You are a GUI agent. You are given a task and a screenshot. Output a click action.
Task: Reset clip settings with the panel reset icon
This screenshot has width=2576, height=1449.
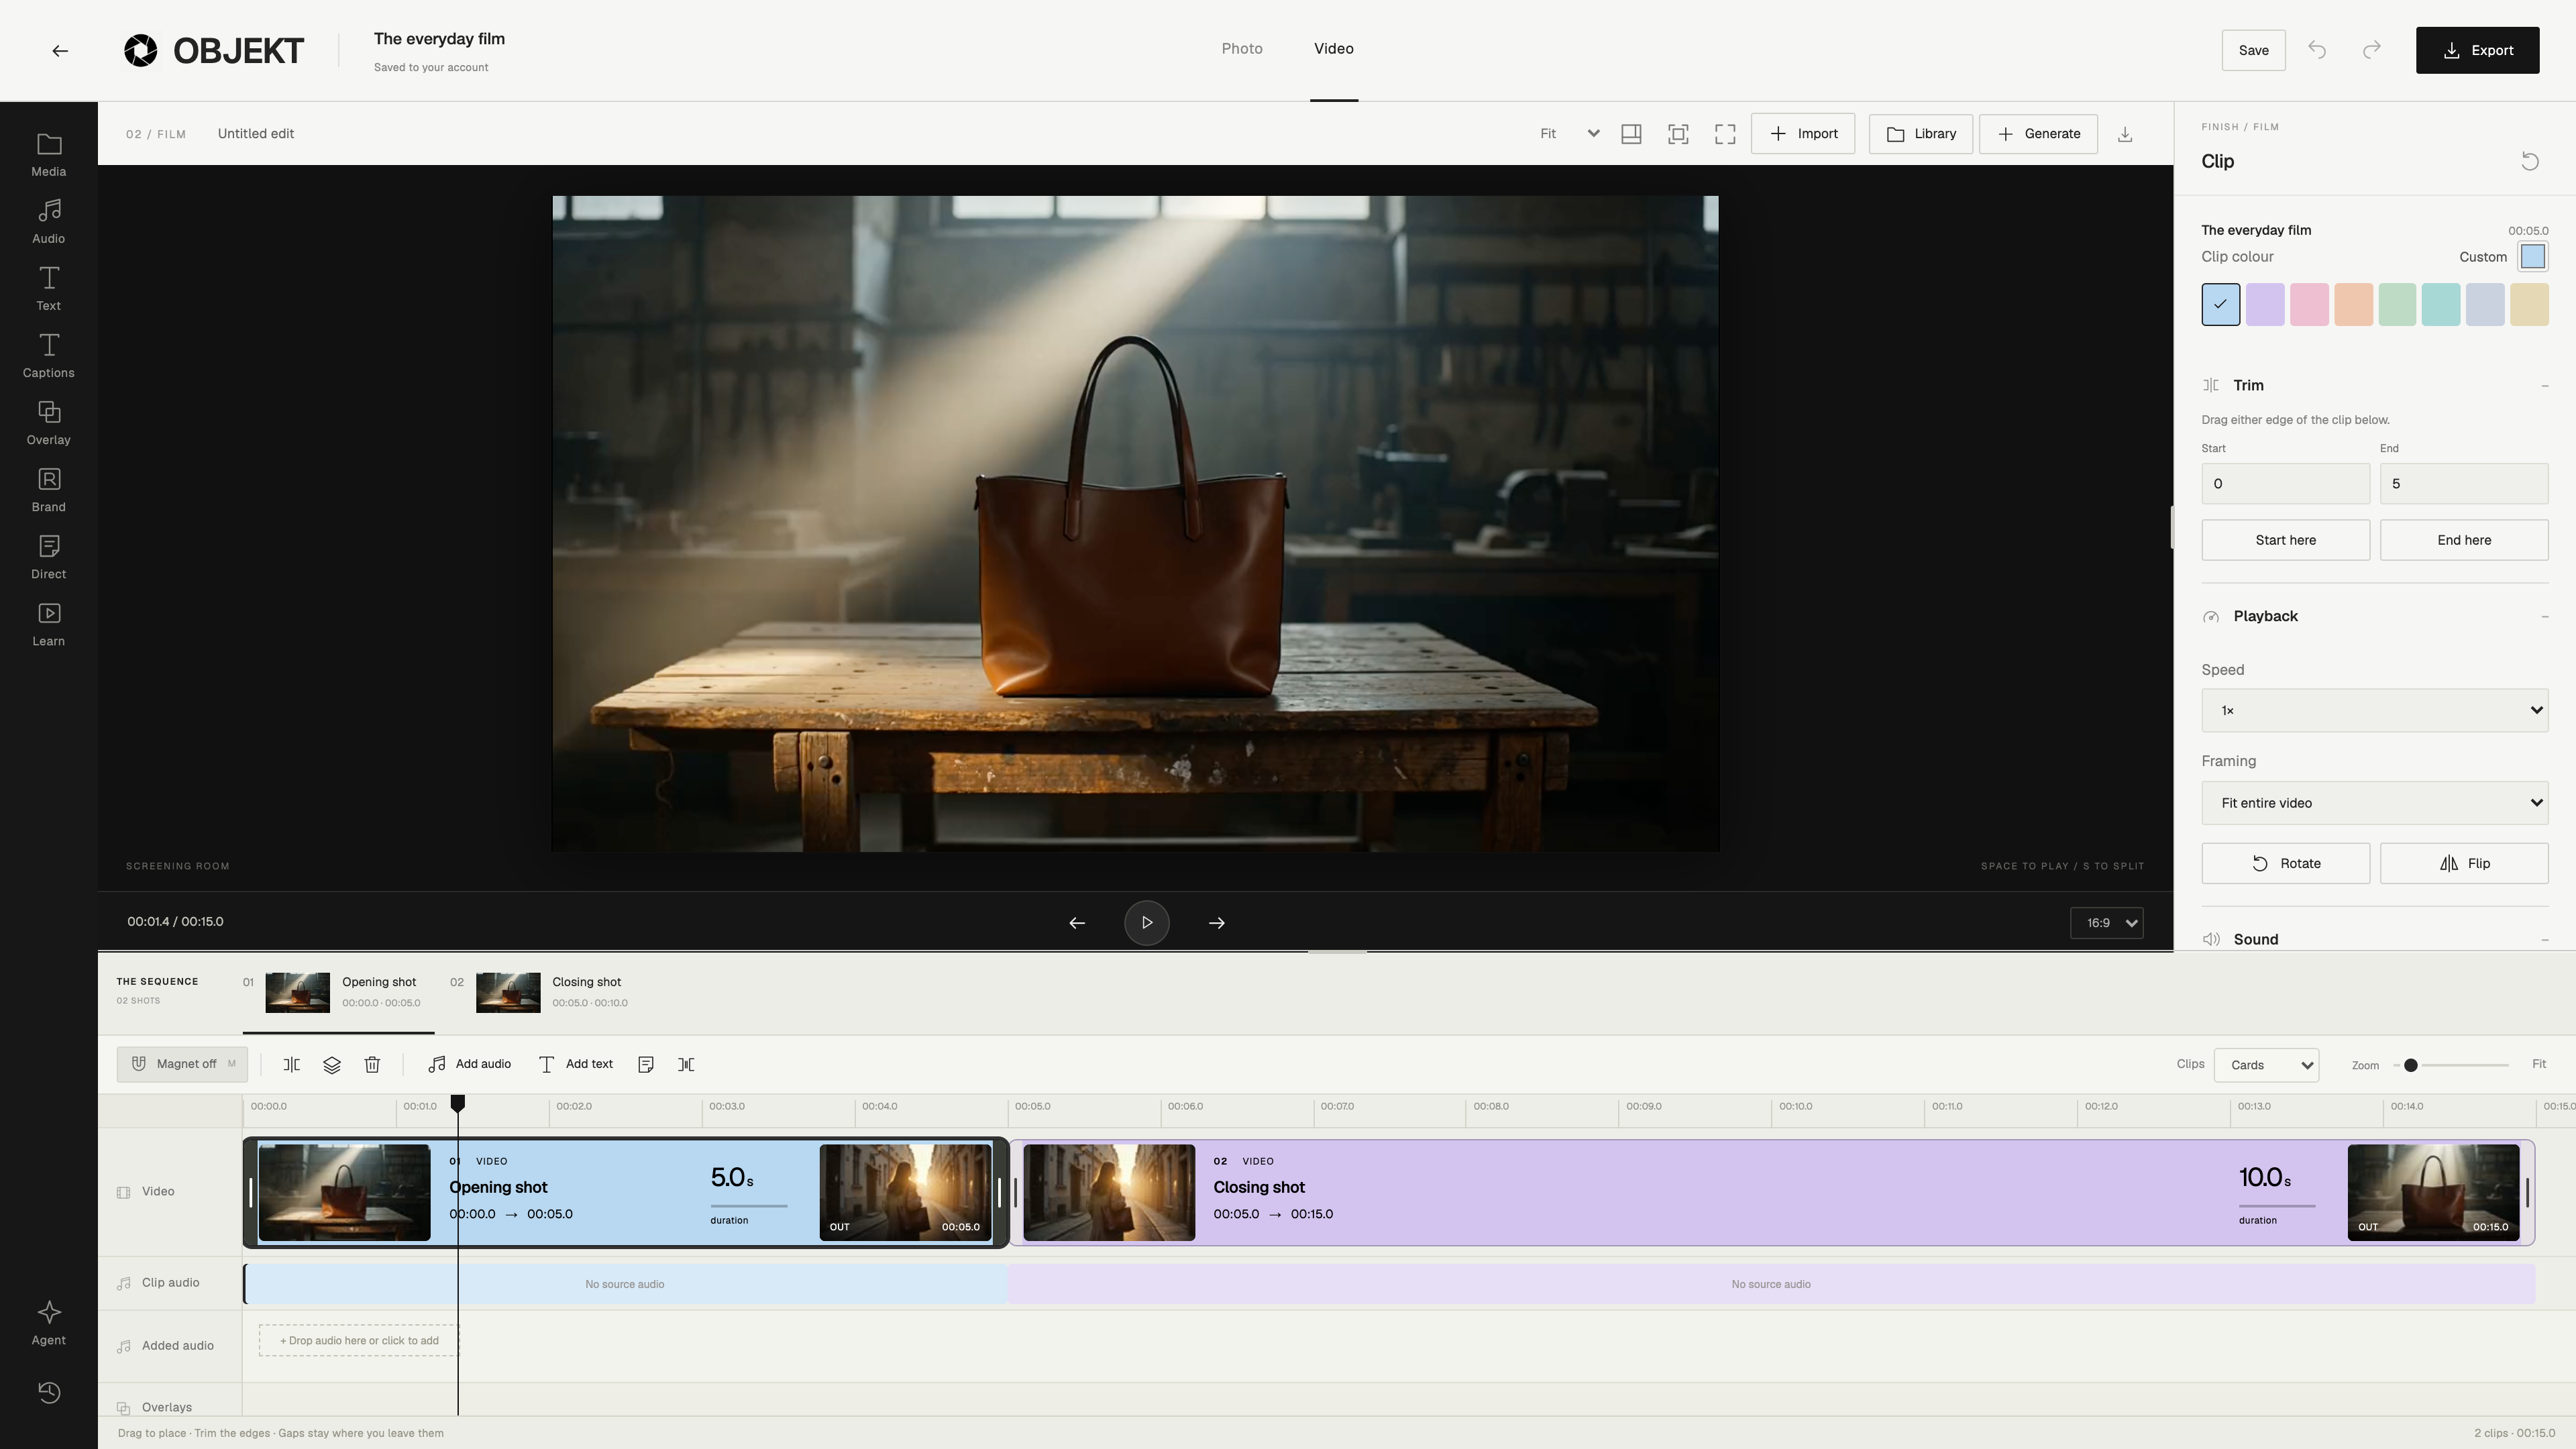[2530, 161]
